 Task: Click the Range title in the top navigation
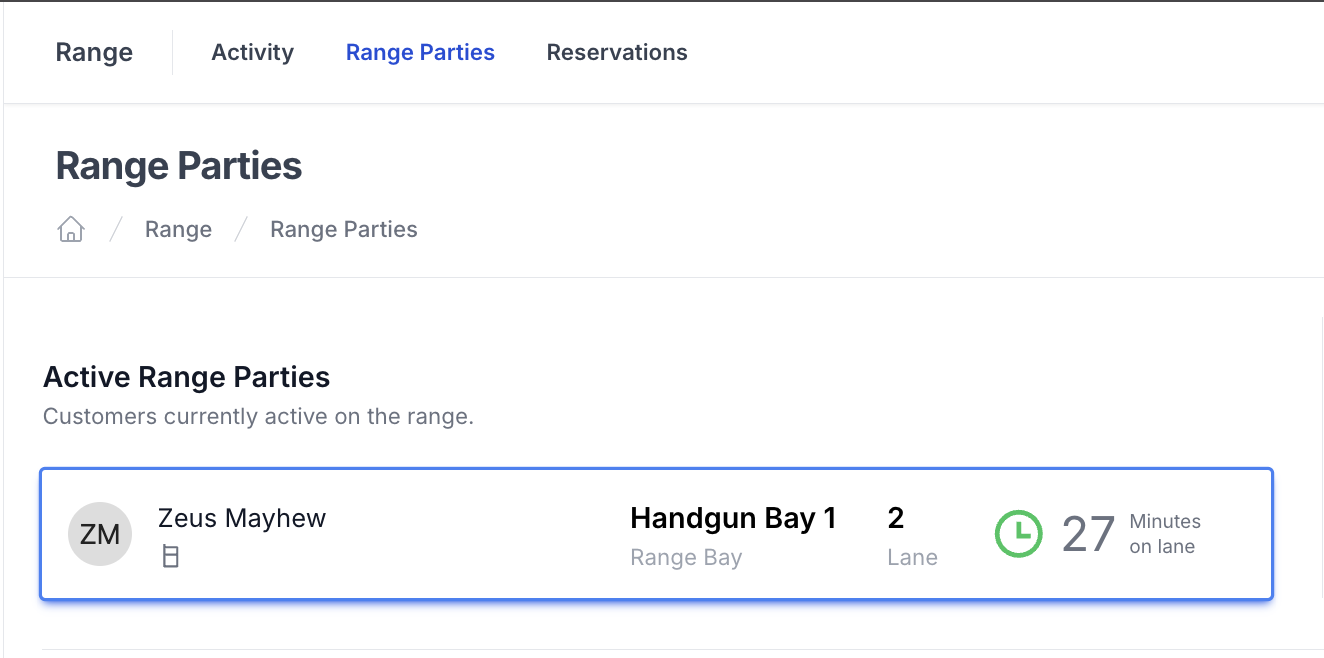point(94,52)
